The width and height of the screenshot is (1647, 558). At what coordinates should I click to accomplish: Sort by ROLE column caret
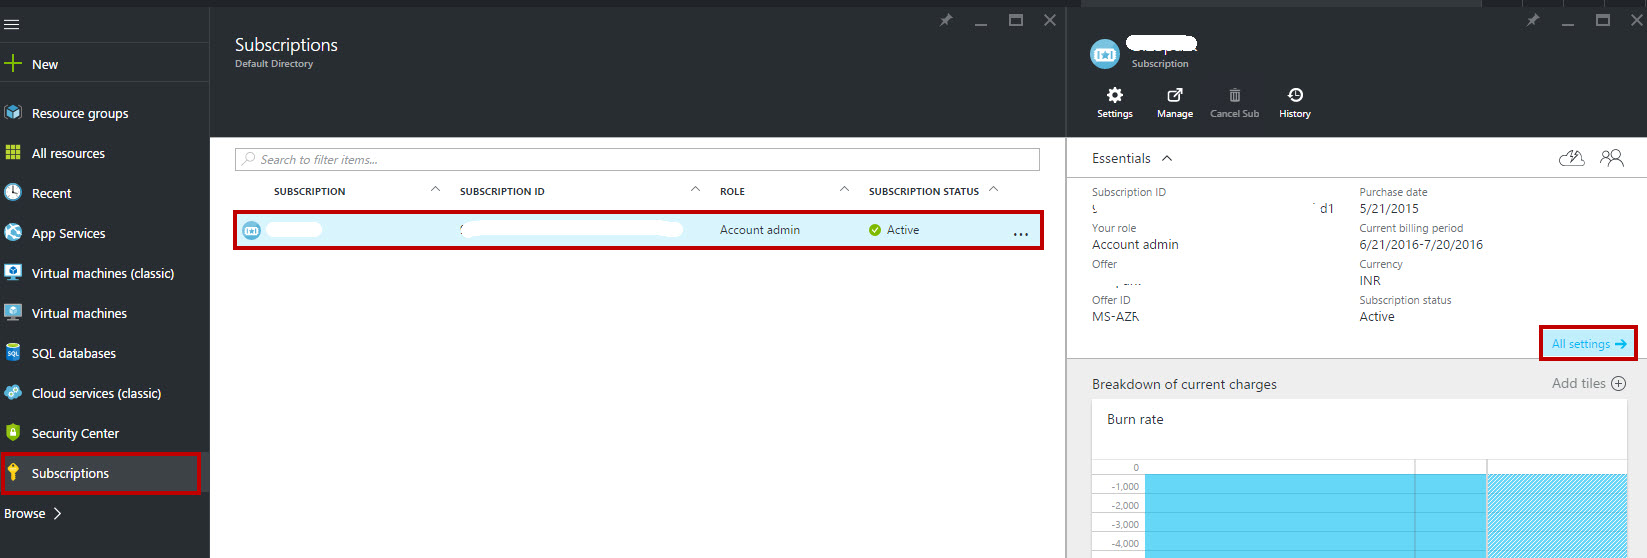[x=844, y=189]
